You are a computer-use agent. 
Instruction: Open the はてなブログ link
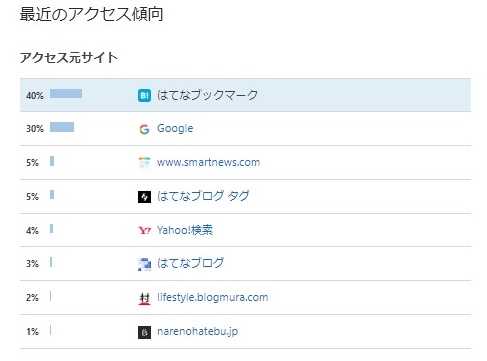[x=190, y=263]
